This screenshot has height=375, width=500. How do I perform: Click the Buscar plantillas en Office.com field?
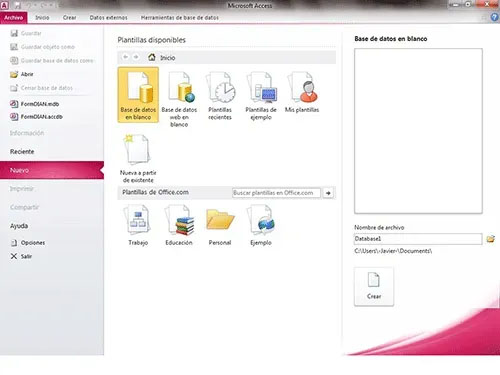coord(276,193)
